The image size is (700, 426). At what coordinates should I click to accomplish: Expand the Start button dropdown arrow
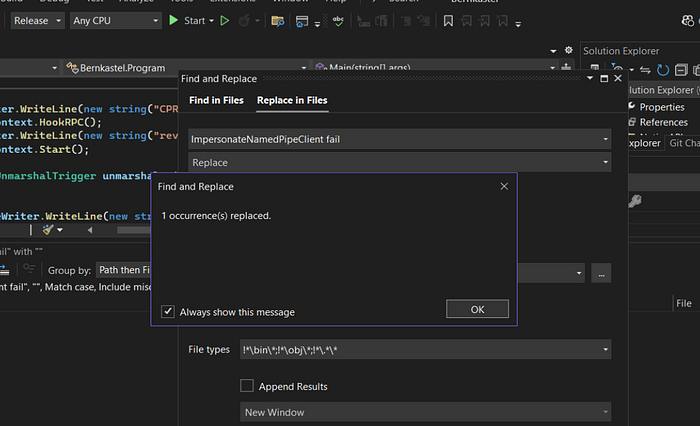[x=212, y=21]
